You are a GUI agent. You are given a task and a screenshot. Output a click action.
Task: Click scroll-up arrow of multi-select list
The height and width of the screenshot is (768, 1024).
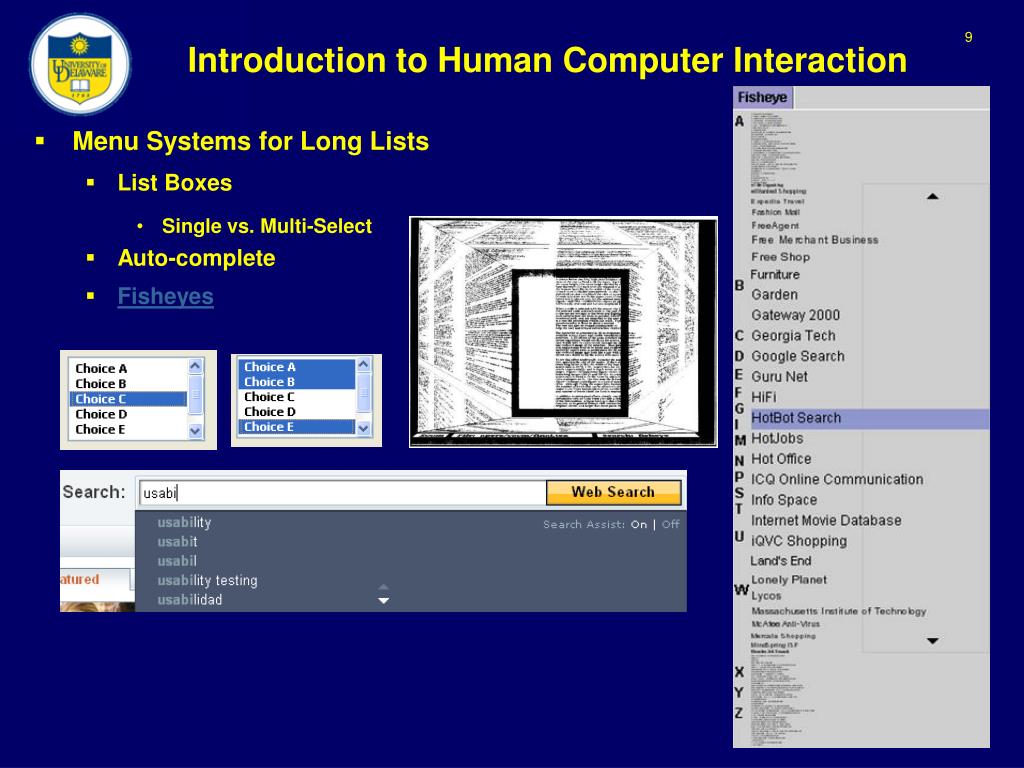click(364, 364)
